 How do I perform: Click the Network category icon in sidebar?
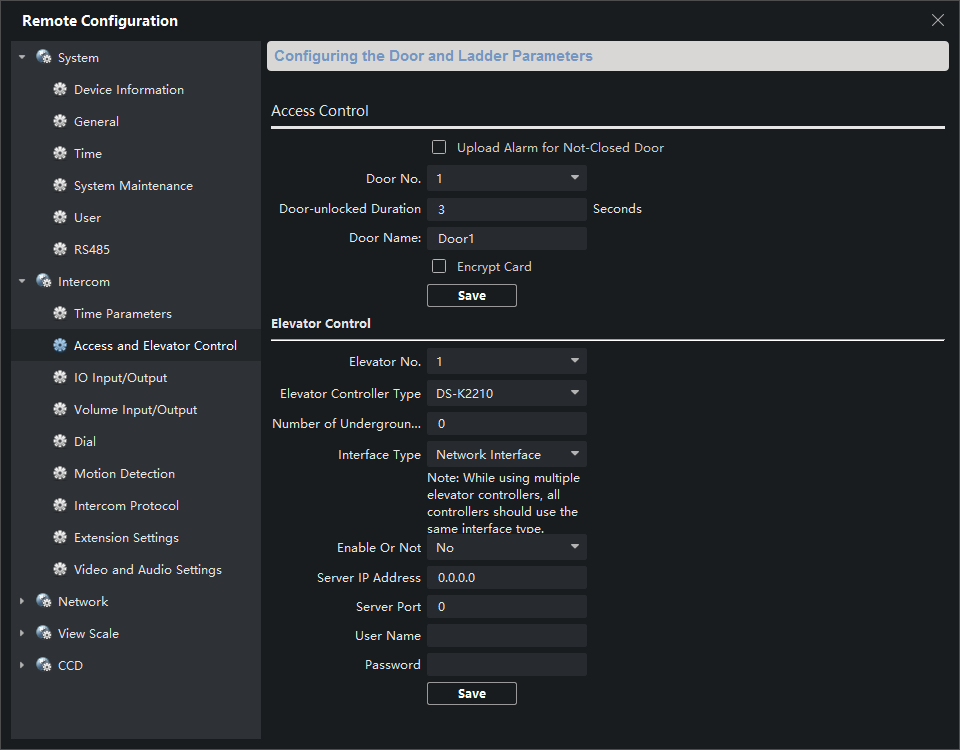pos(44,602)
